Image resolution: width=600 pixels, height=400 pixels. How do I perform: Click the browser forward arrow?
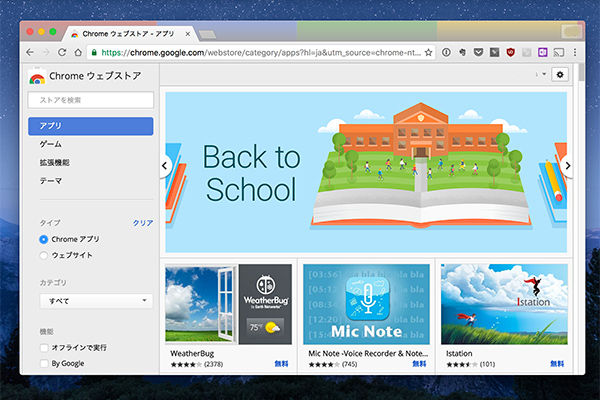click(46, 52)
